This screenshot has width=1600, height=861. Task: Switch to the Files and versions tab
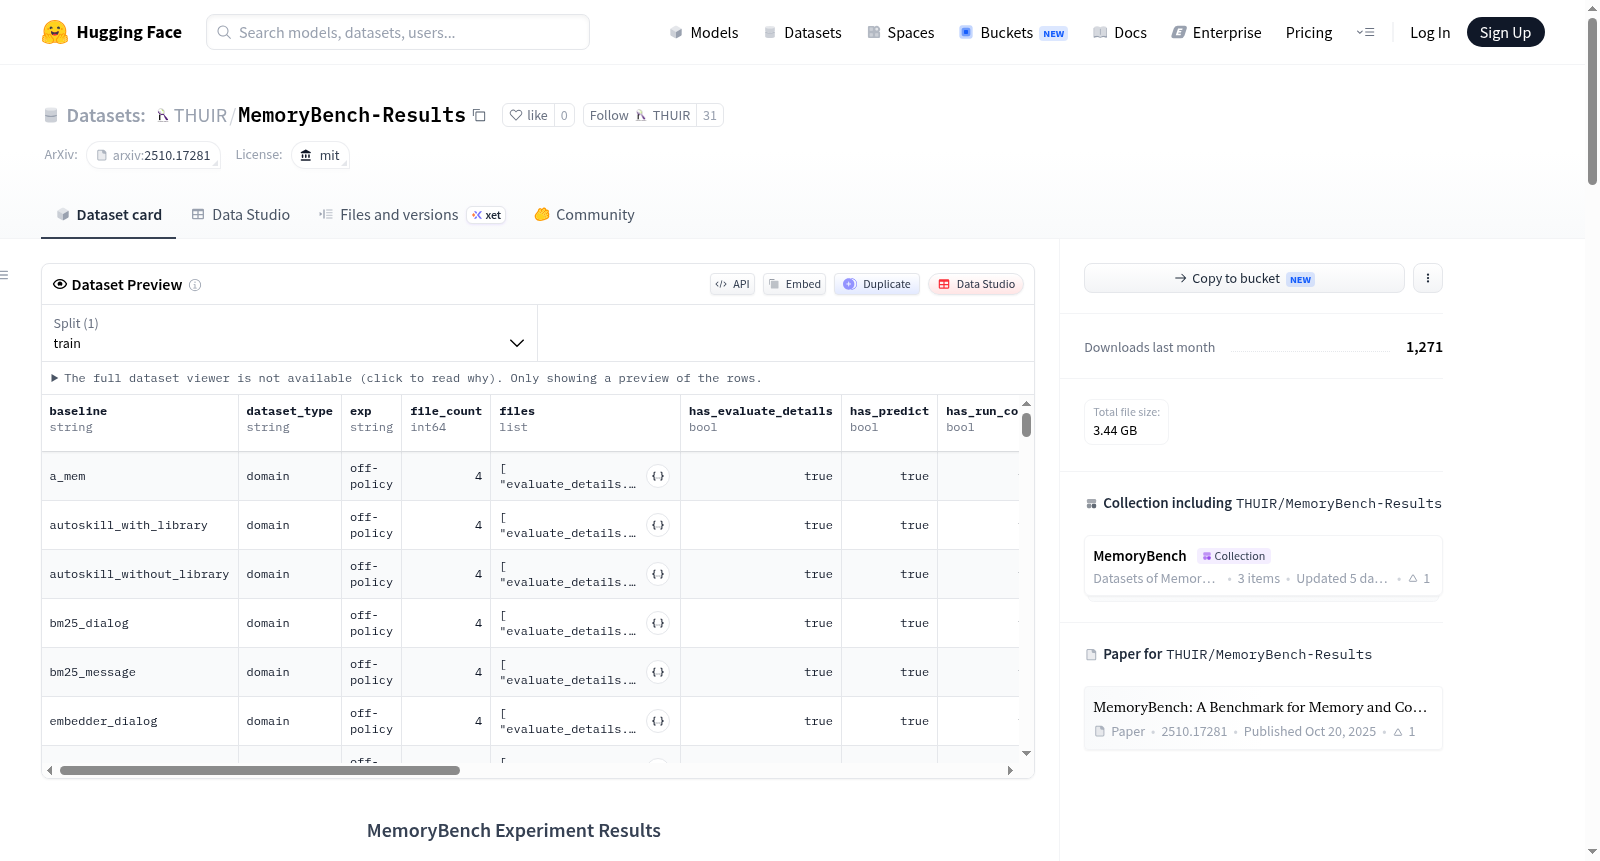(412, 215)
